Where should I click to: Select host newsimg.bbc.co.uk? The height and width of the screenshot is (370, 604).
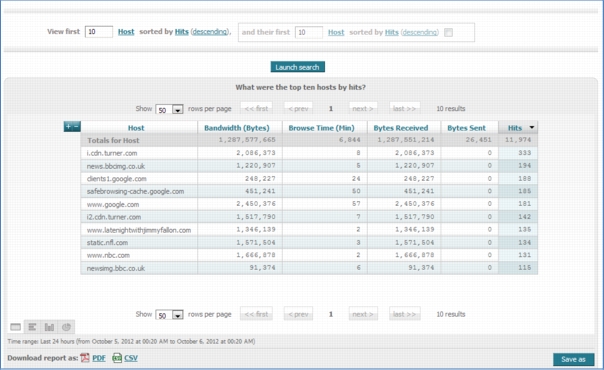pos(116,268)
